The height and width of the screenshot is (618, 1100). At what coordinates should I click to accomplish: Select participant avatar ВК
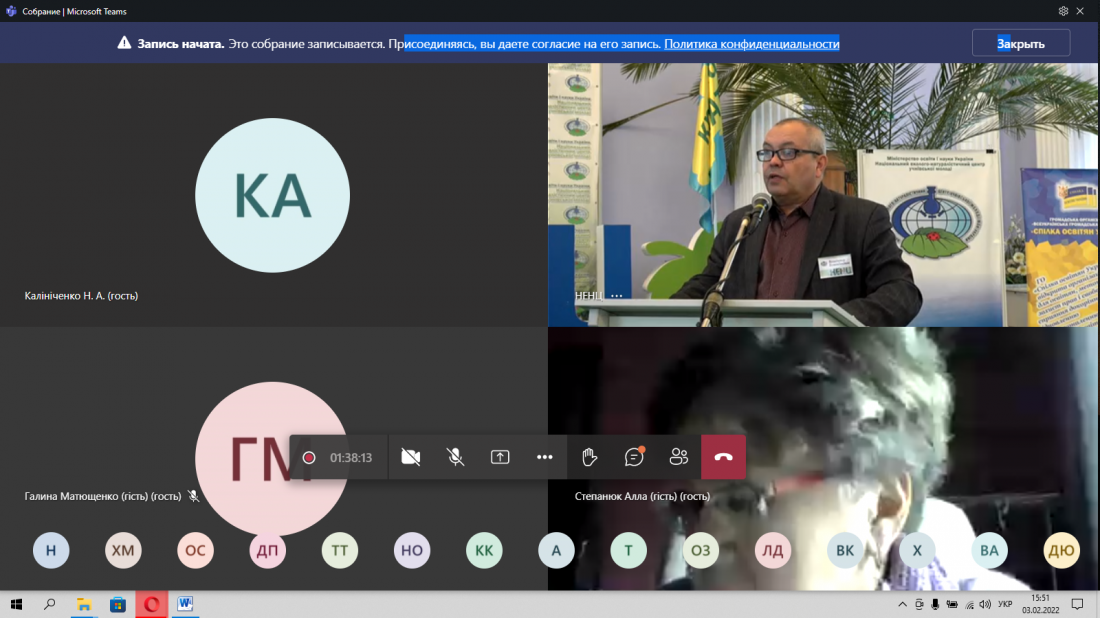click(x=845, y=551)
